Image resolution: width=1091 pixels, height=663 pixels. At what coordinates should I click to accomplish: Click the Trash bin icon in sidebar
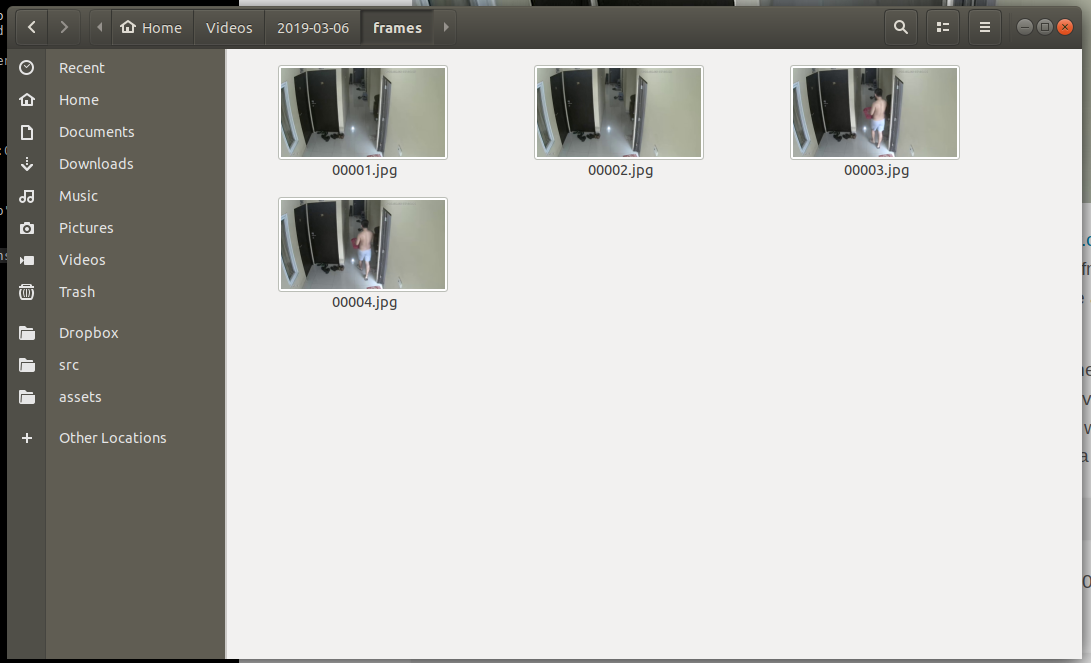click(x=26, y=291)
